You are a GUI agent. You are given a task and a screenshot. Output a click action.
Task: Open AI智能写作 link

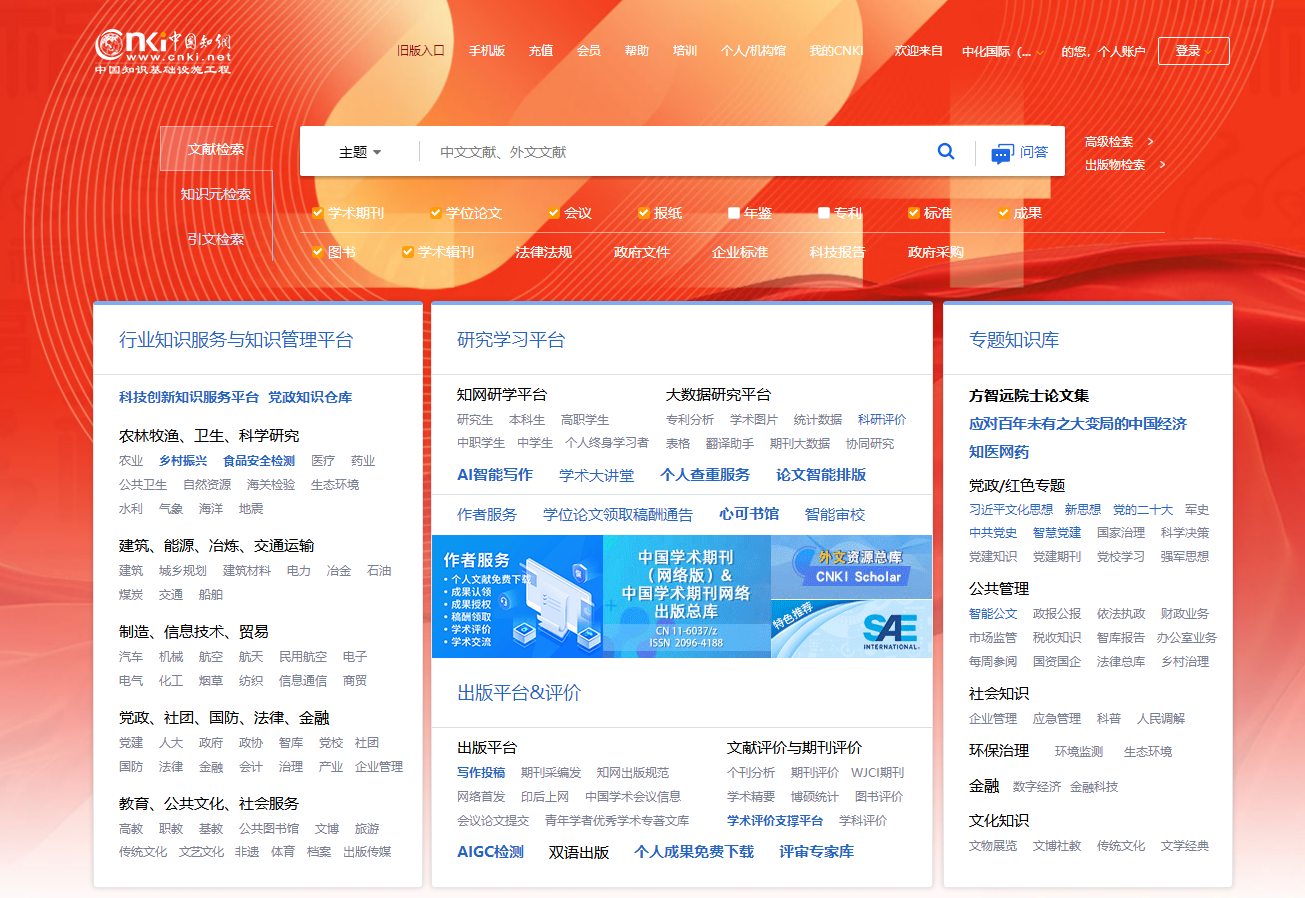pos(495,475)
